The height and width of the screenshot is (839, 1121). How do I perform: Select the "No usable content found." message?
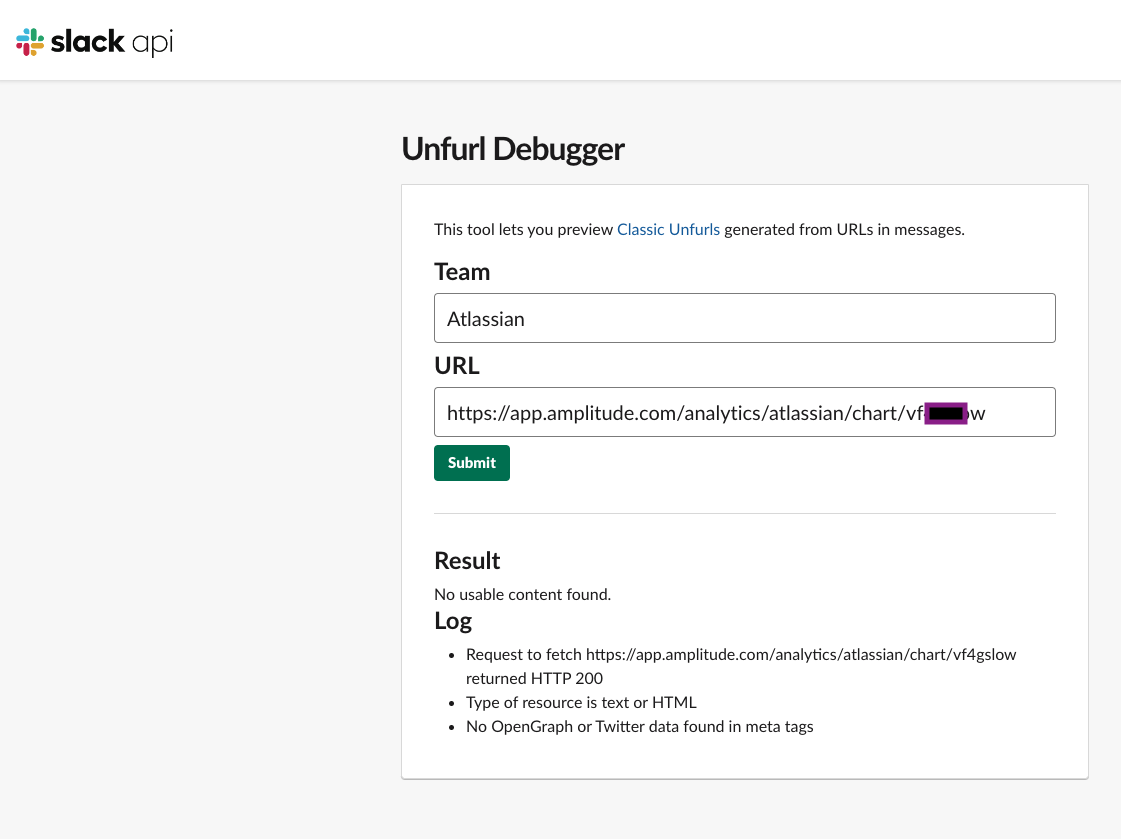coord(522,594)
